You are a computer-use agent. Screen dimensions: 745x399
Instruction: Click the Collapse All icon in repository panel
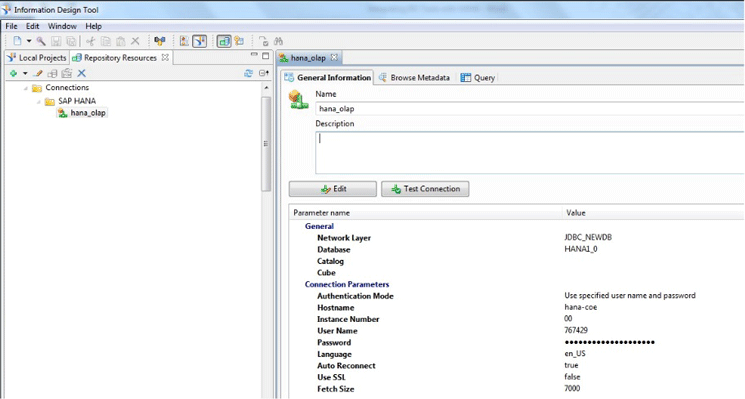(264, 73)
